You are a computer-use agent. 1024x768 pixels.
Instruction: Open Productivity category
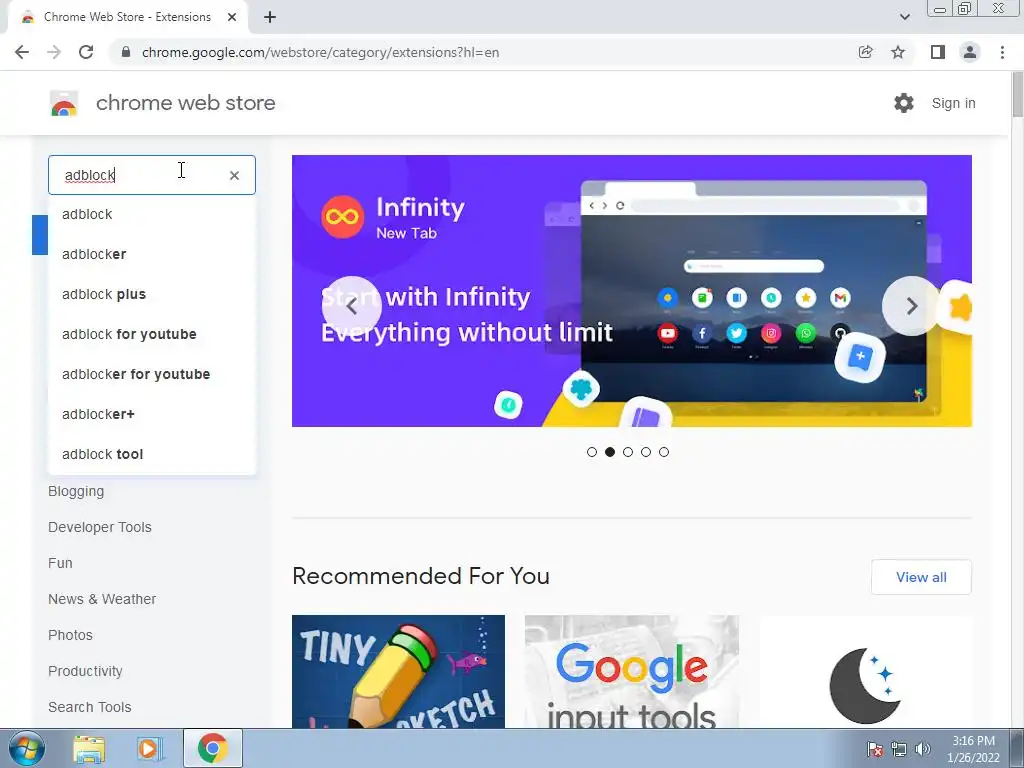(x=85, y=671)
